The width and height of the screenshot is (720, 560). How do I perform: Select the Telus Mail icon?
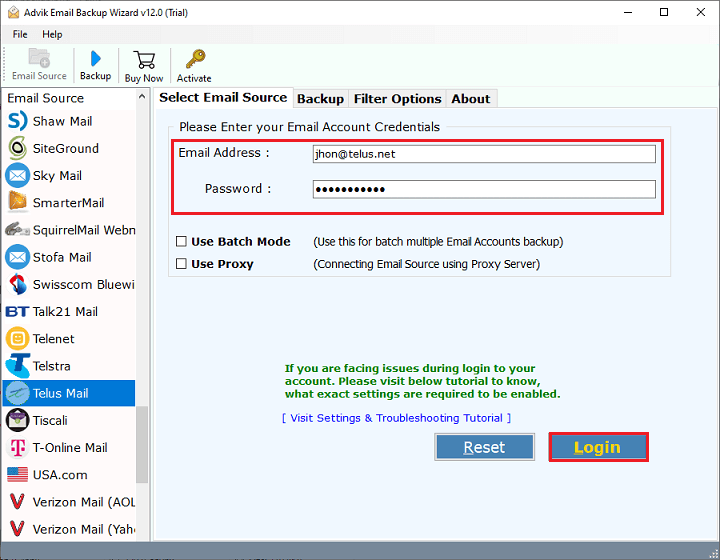[17, 393]
